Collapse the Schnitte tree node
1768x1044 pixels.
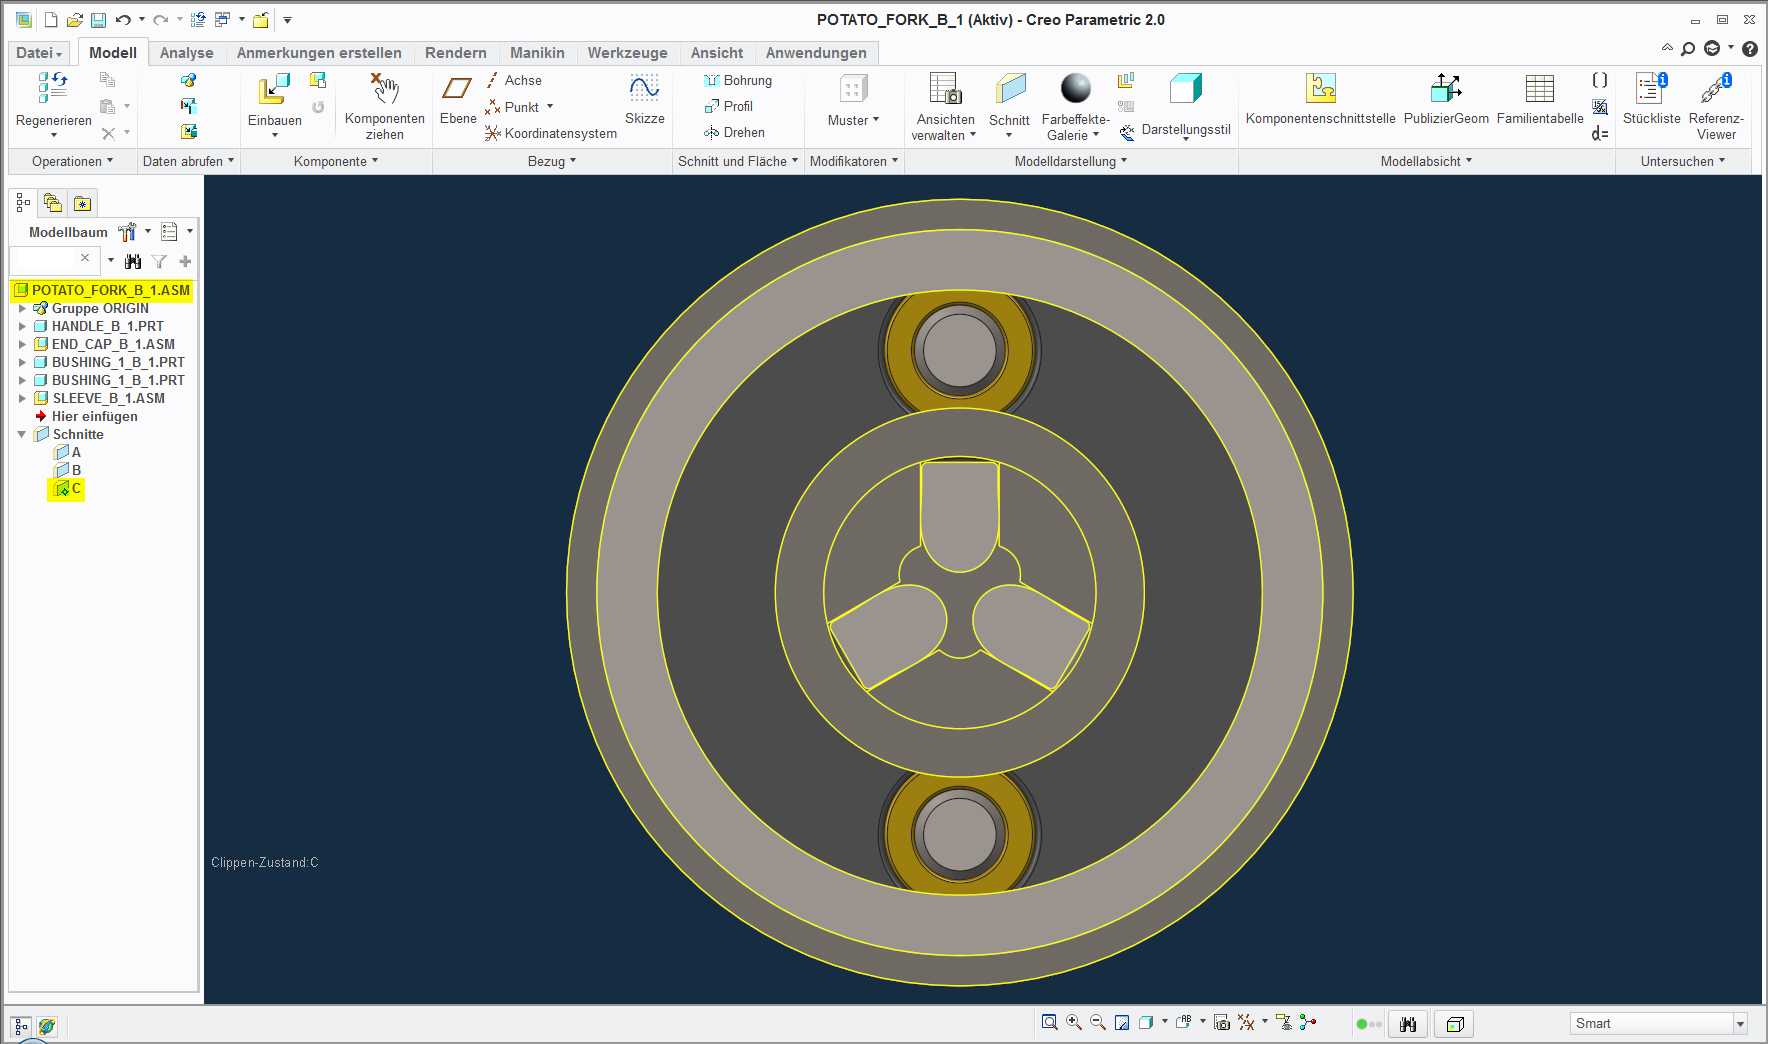(22, 434)
